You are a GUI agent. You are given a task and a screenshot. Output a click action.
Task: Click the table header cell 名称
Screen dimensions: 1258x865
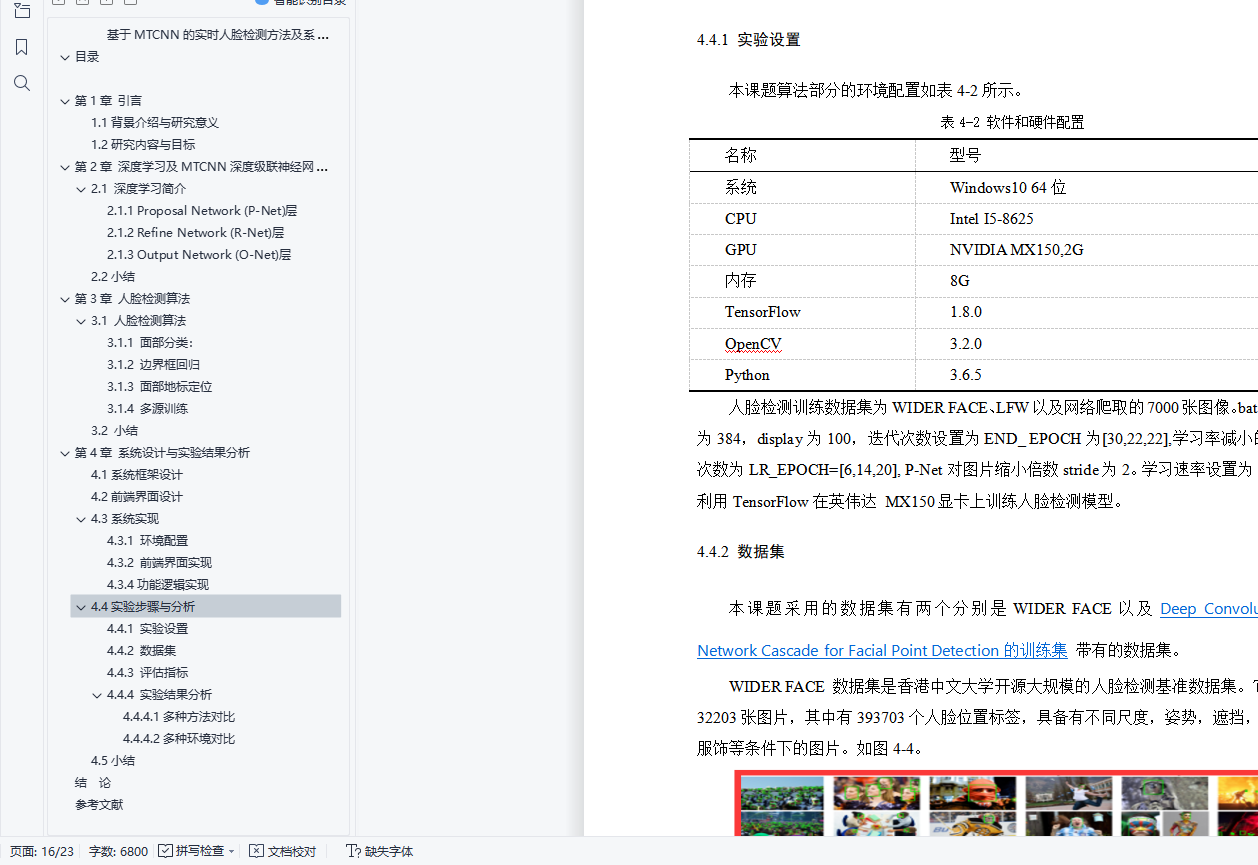[x=741, y=156]
